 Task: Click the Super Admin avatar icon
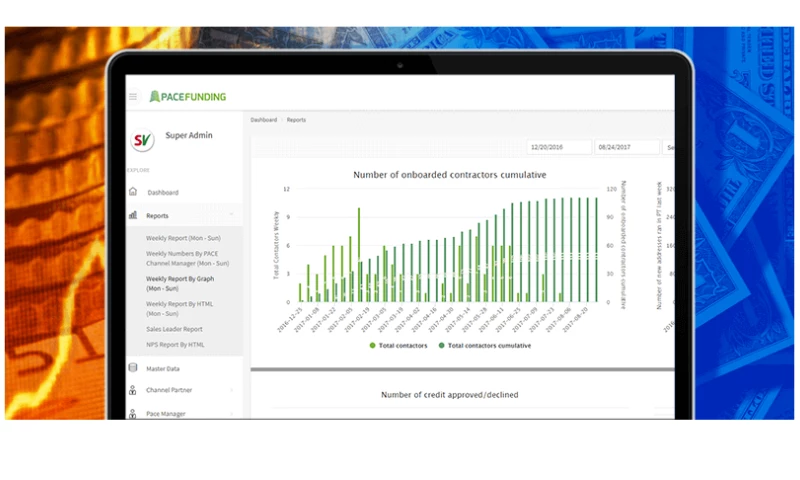[143, 140]
